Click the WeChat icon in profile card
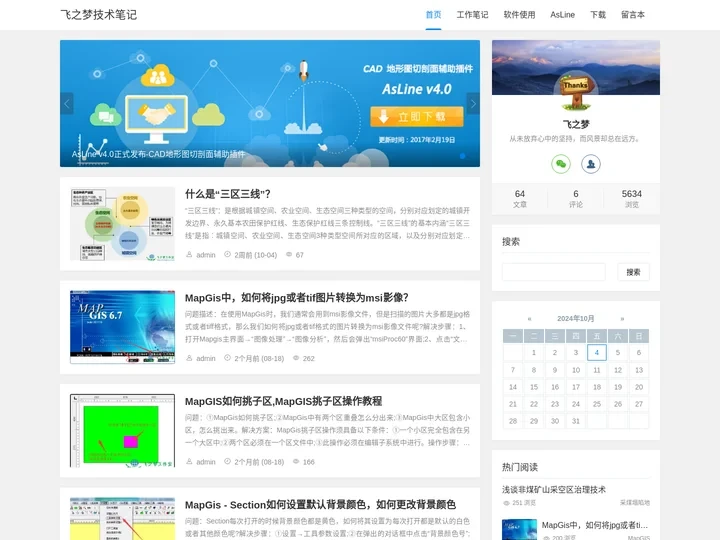 (561, 164)
